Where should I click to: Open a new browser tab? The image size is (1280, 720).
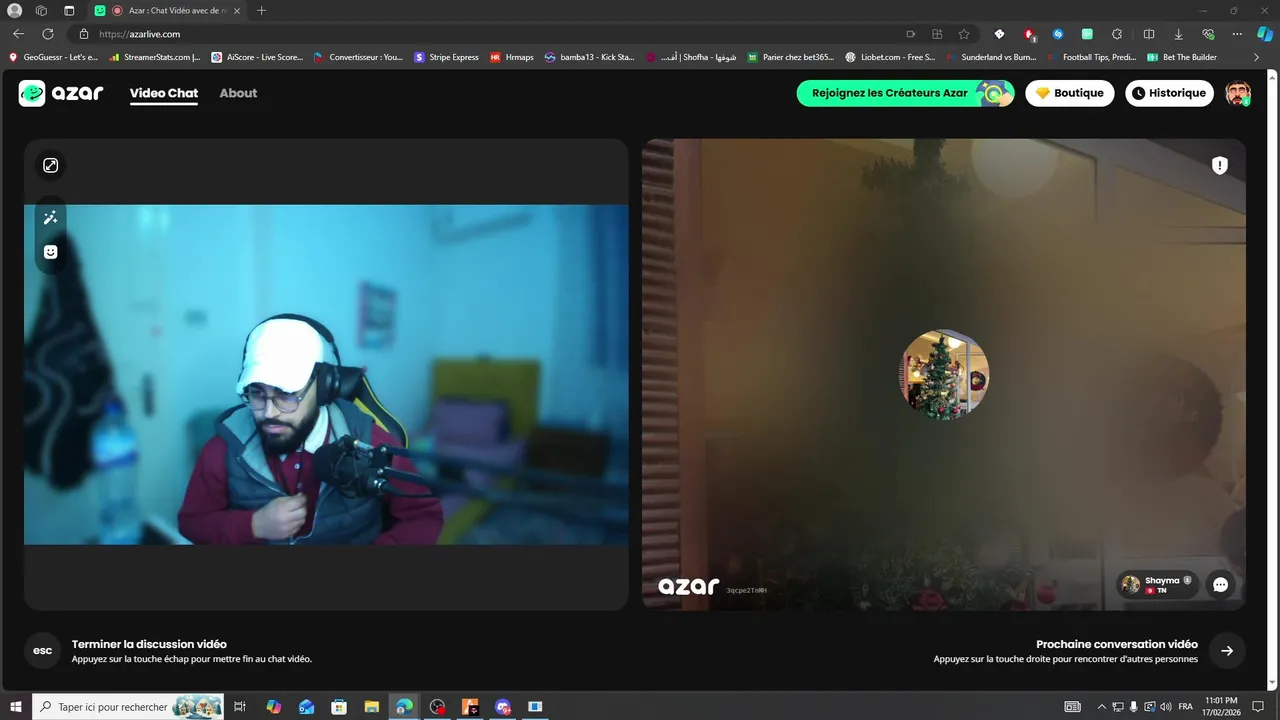[x=261, y=10]
